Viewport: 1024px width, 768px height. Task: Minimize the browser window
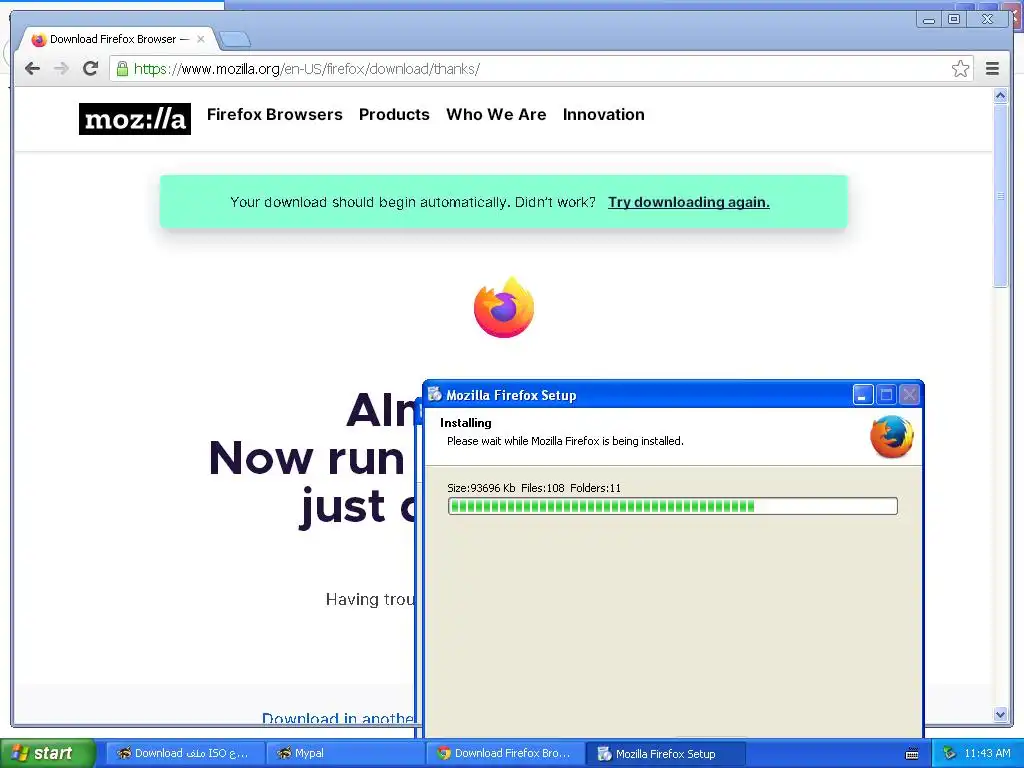(x=929, y=19)
